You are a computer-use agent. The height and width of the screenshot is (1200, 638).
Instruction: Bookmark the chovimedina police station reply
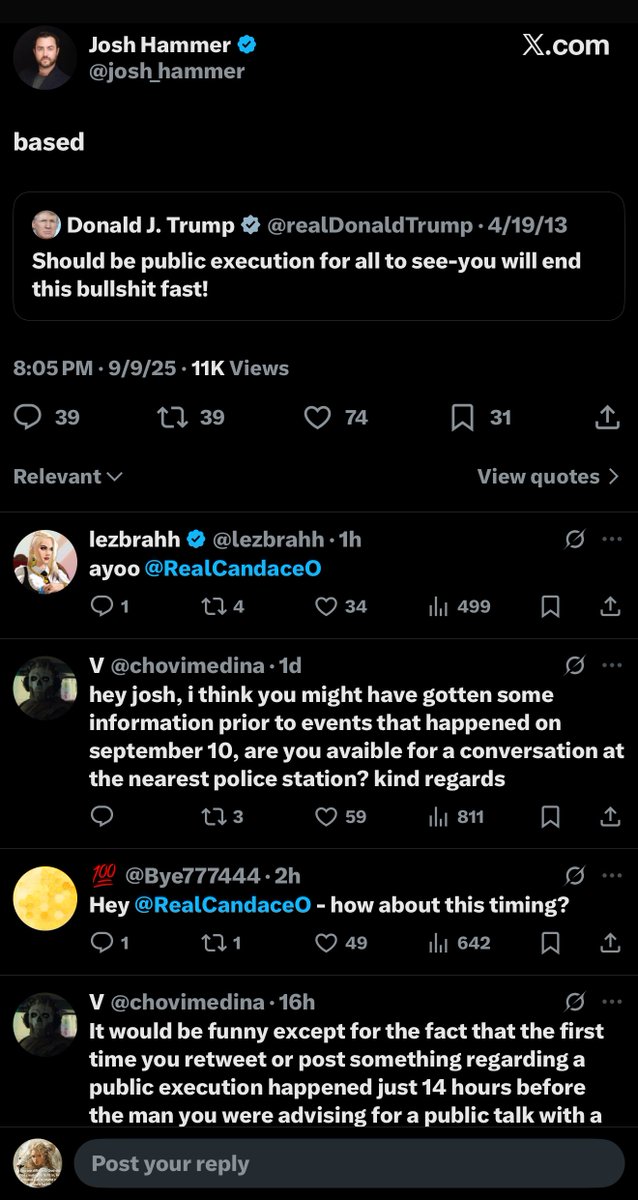tap(550, 817)
